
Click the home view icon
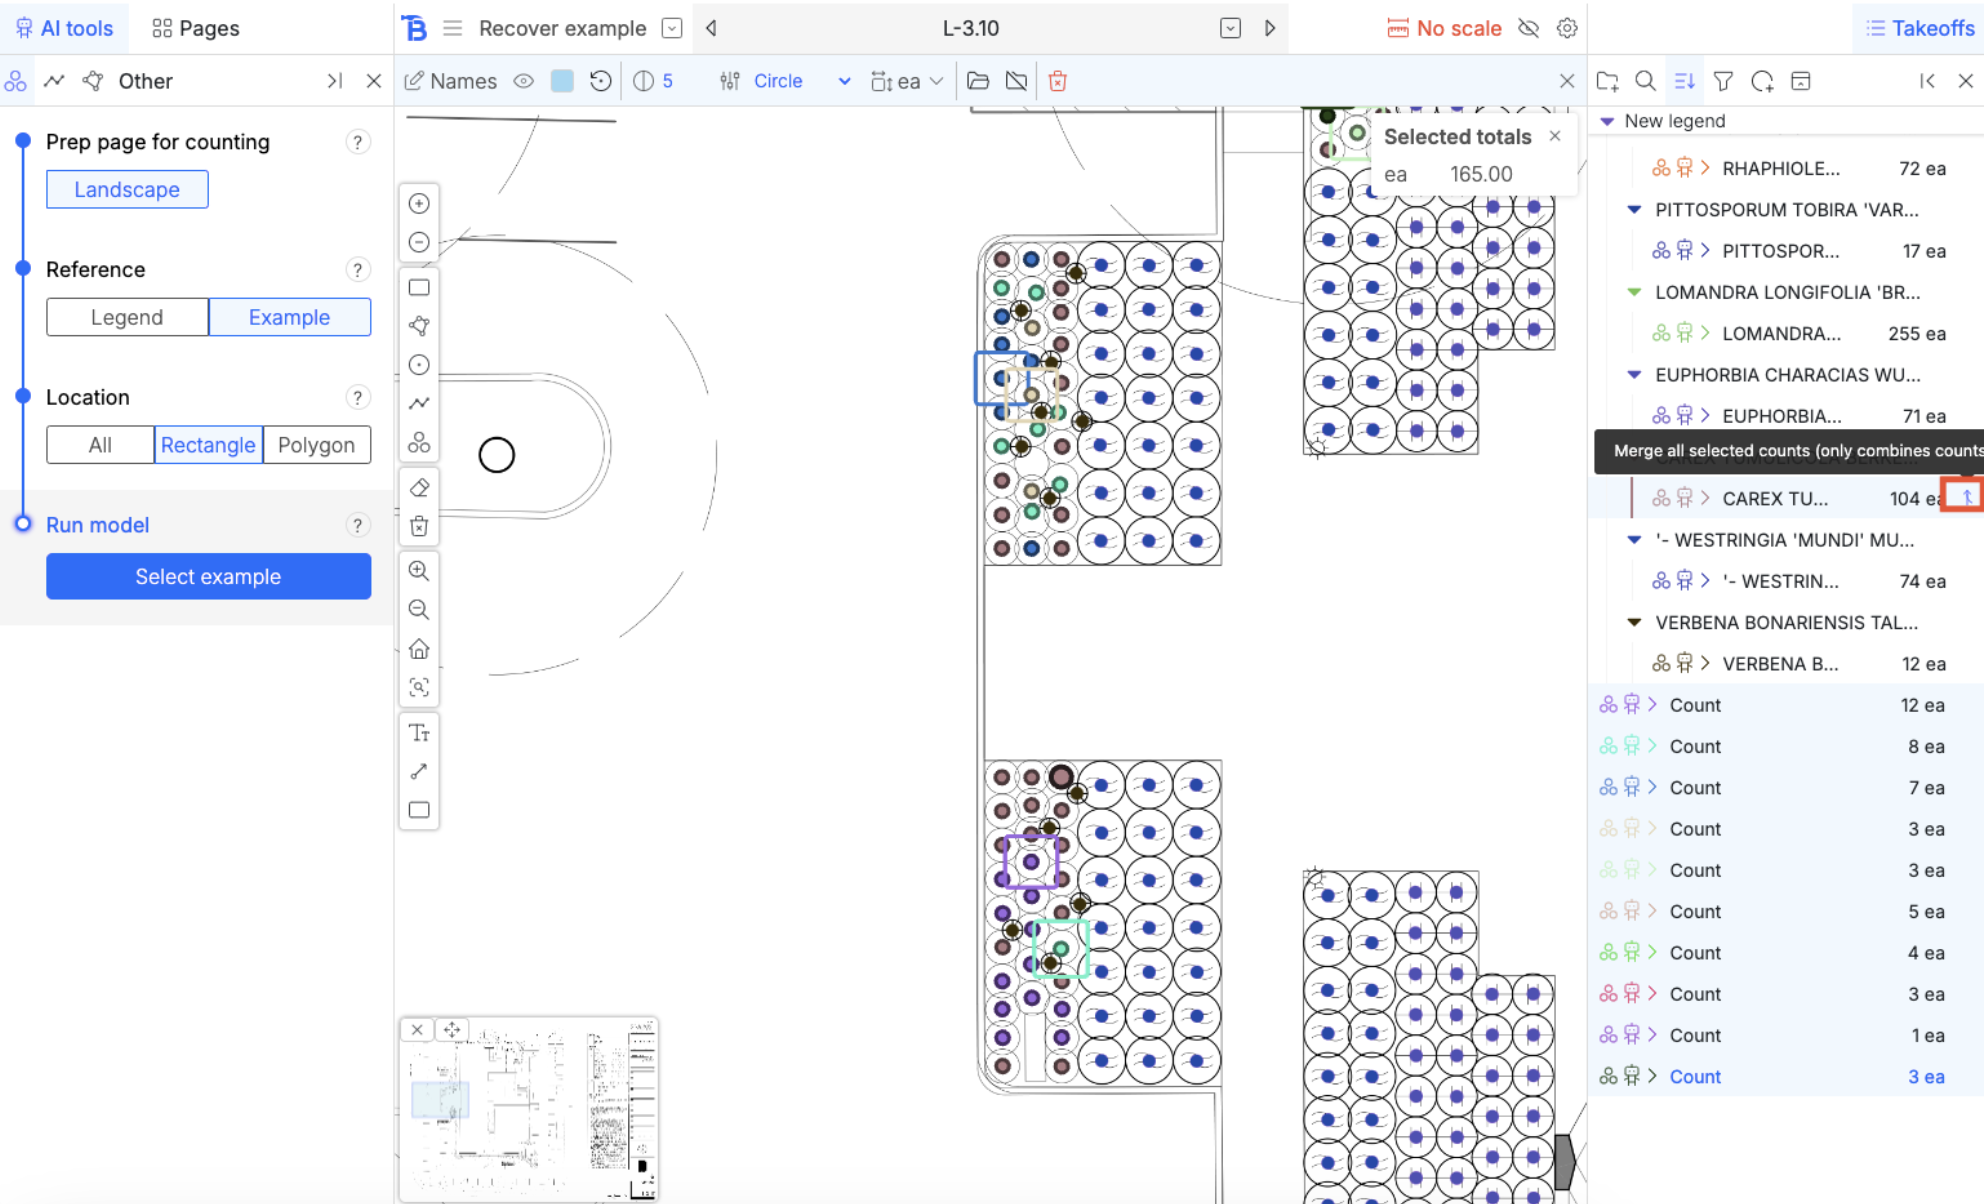pos(419,649)
